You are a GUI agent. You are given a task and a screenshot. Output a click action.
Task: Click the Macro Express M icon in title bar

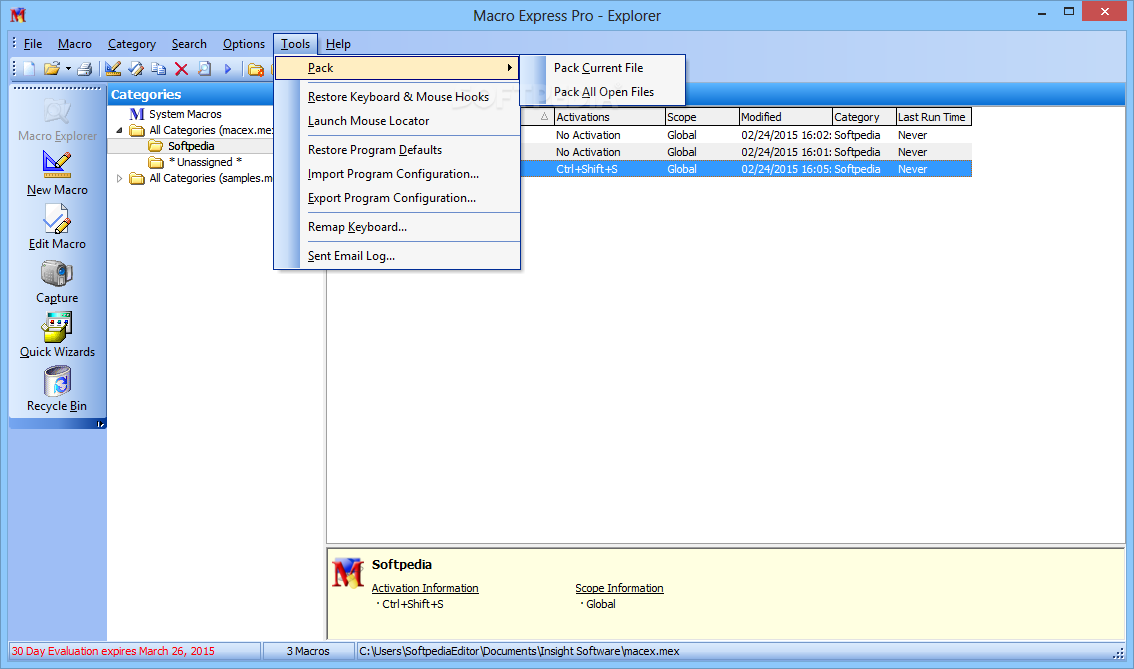click(18, 14)
